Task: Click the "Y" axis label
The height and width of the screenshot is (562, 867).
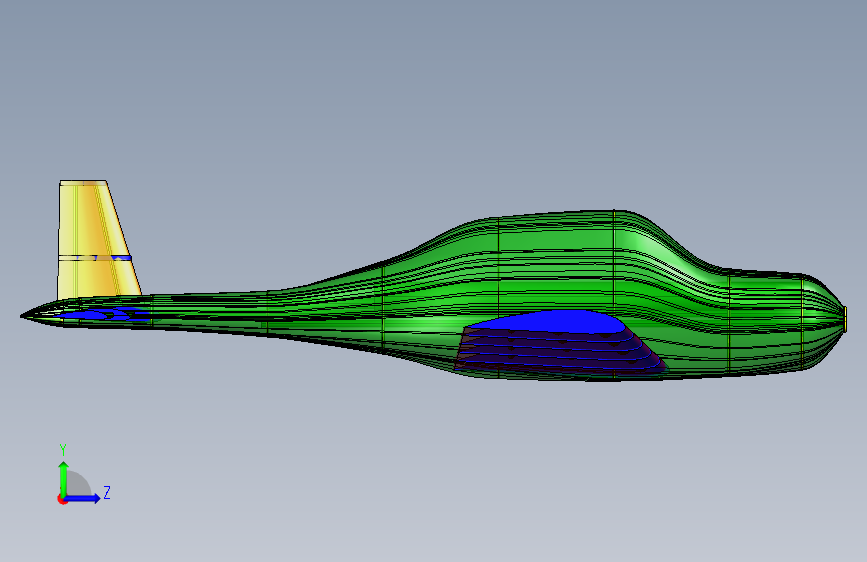Action: coord(63,450)
